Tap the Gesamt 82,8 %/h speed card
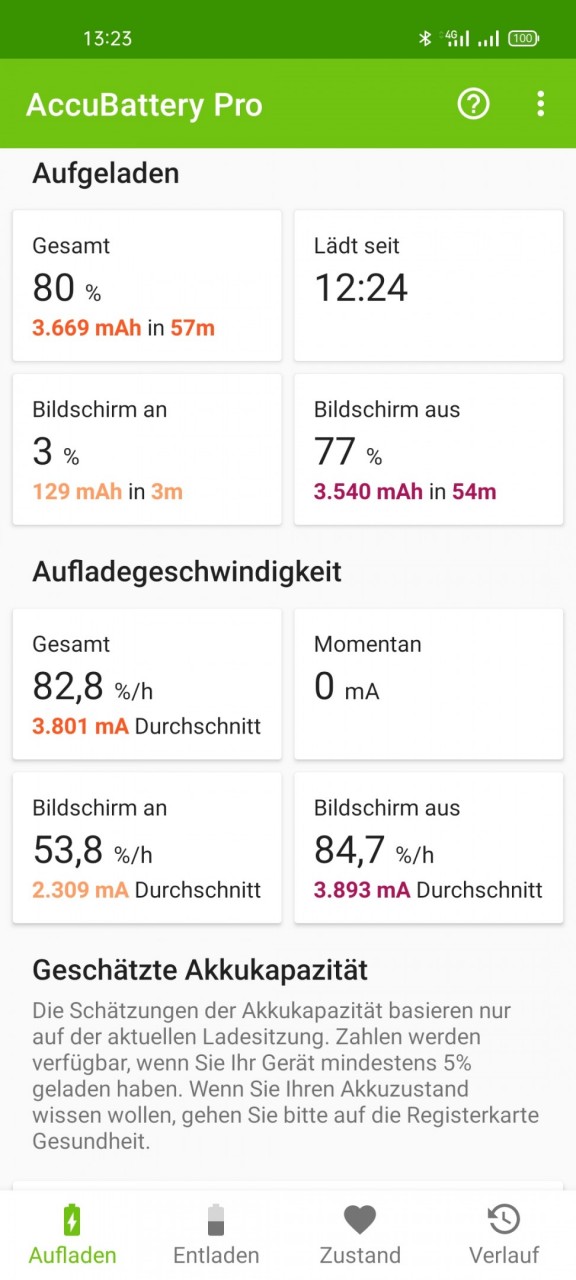576x1280 pixels. [147, 684]
